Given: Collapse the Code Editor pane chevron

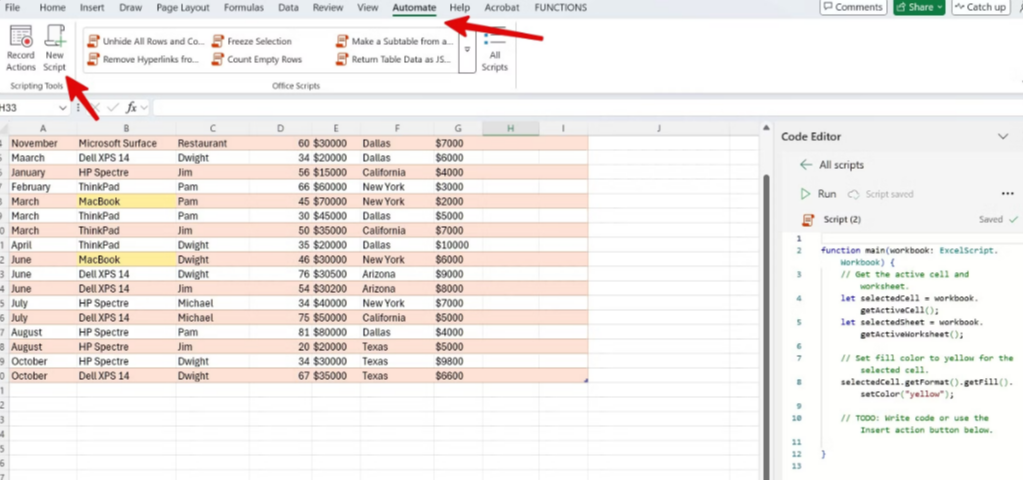Looking at the screenshot, I should pos(1003,136).
